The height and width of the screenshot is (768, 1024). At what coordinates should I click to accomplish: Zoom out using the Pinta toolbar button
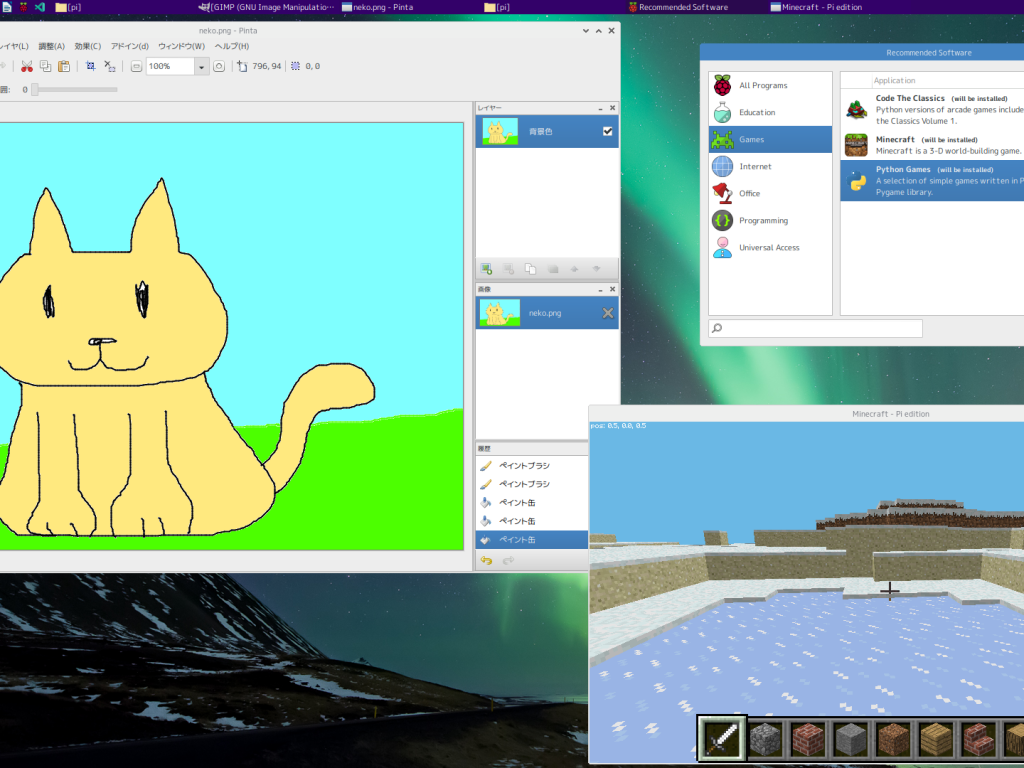136,66
